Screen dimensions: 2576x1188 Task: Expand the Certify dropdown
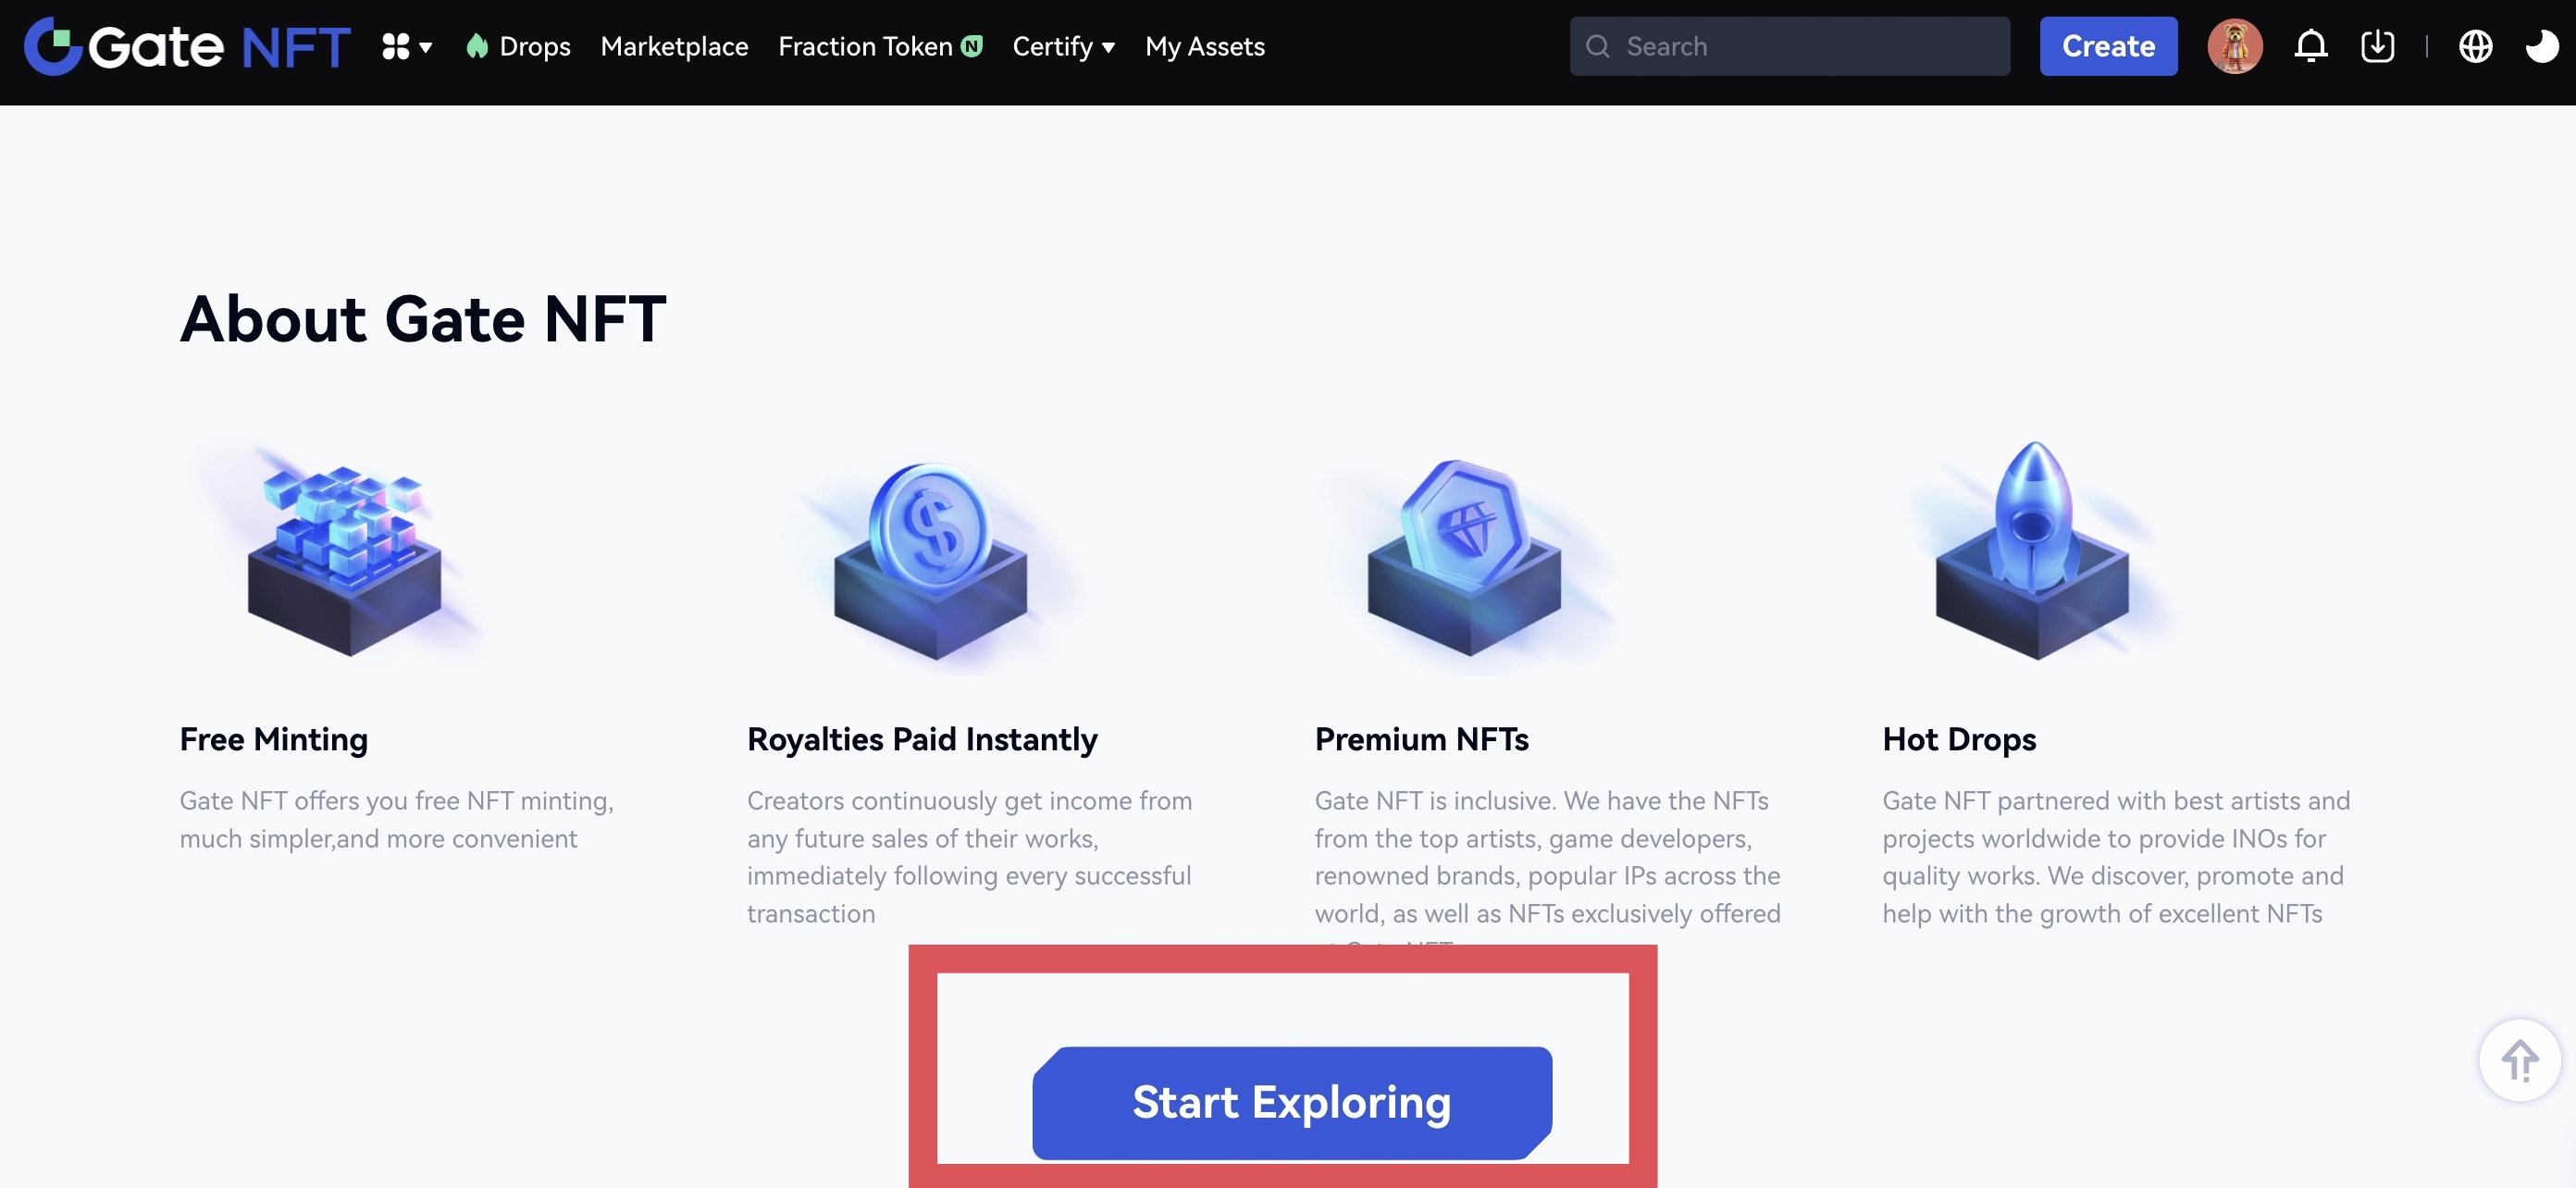point(1063,46)
